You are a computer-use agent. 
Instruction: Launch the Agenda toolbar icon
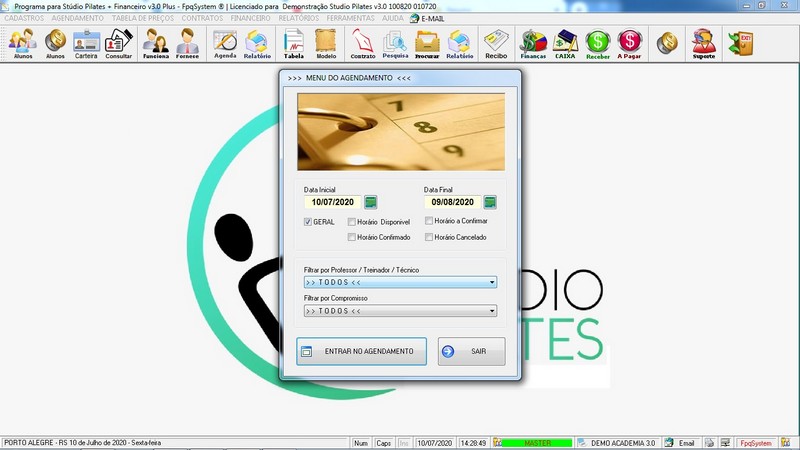(225, 44)
